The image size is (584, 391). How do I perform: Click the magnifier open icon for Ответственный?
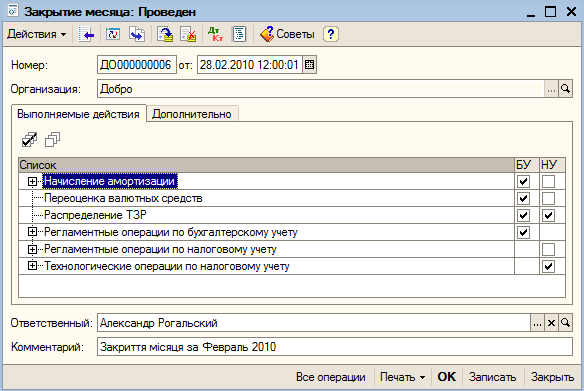coord(565,323)
